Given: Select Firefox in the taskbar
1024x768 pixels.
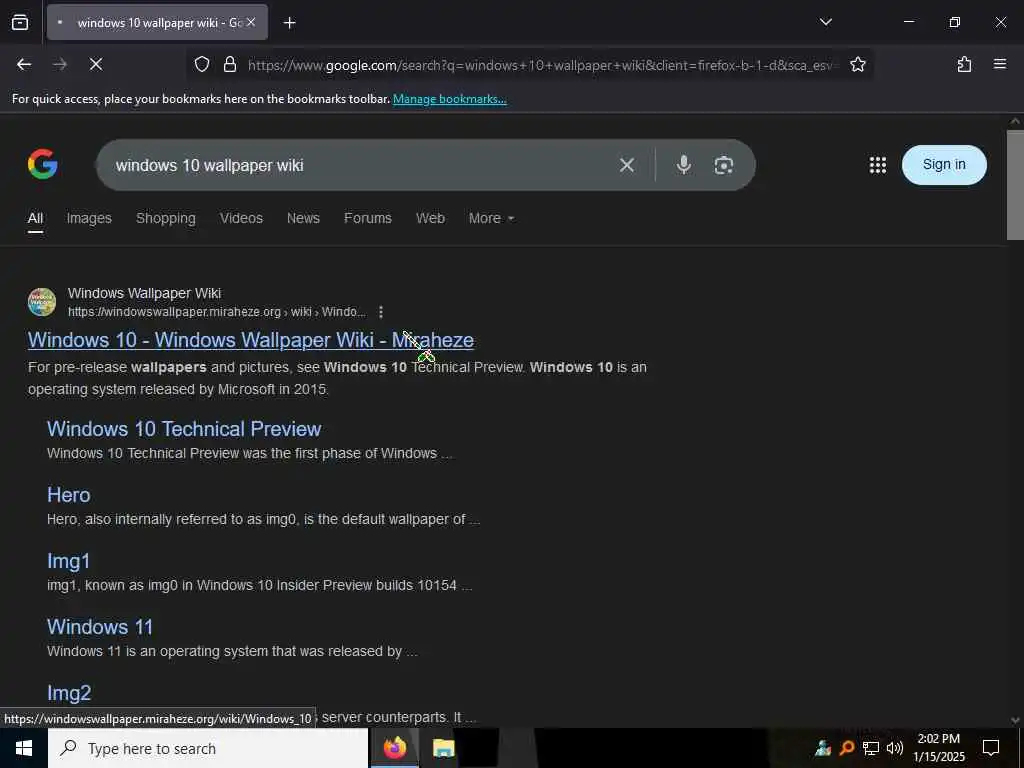Looking at the screenshot, I should 394,748.
